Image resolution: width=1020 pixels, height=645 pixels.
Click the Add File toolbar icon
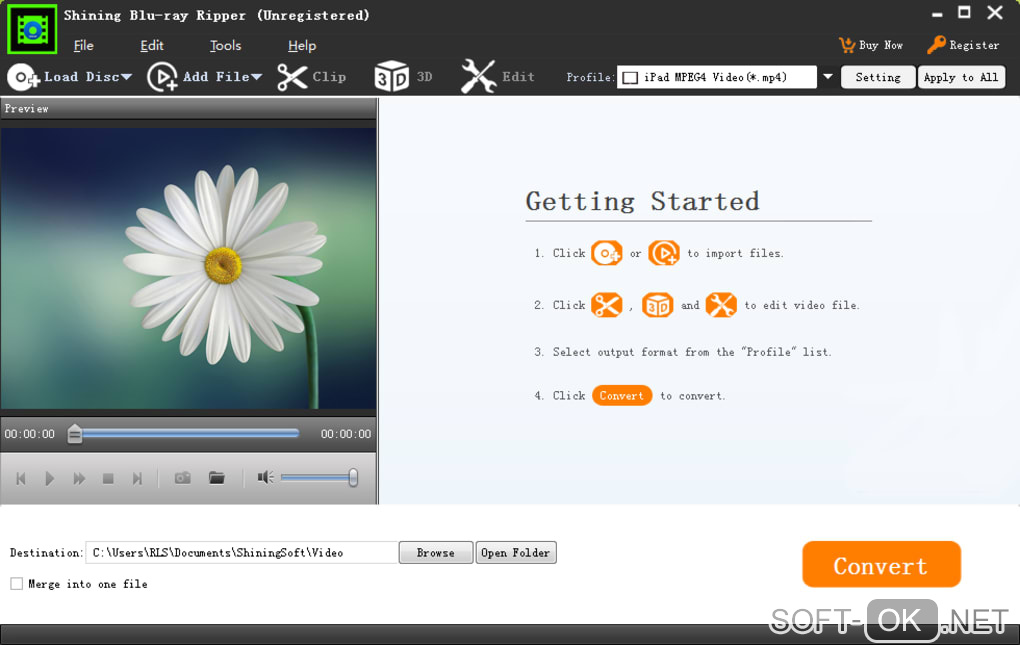pos(162,77)
